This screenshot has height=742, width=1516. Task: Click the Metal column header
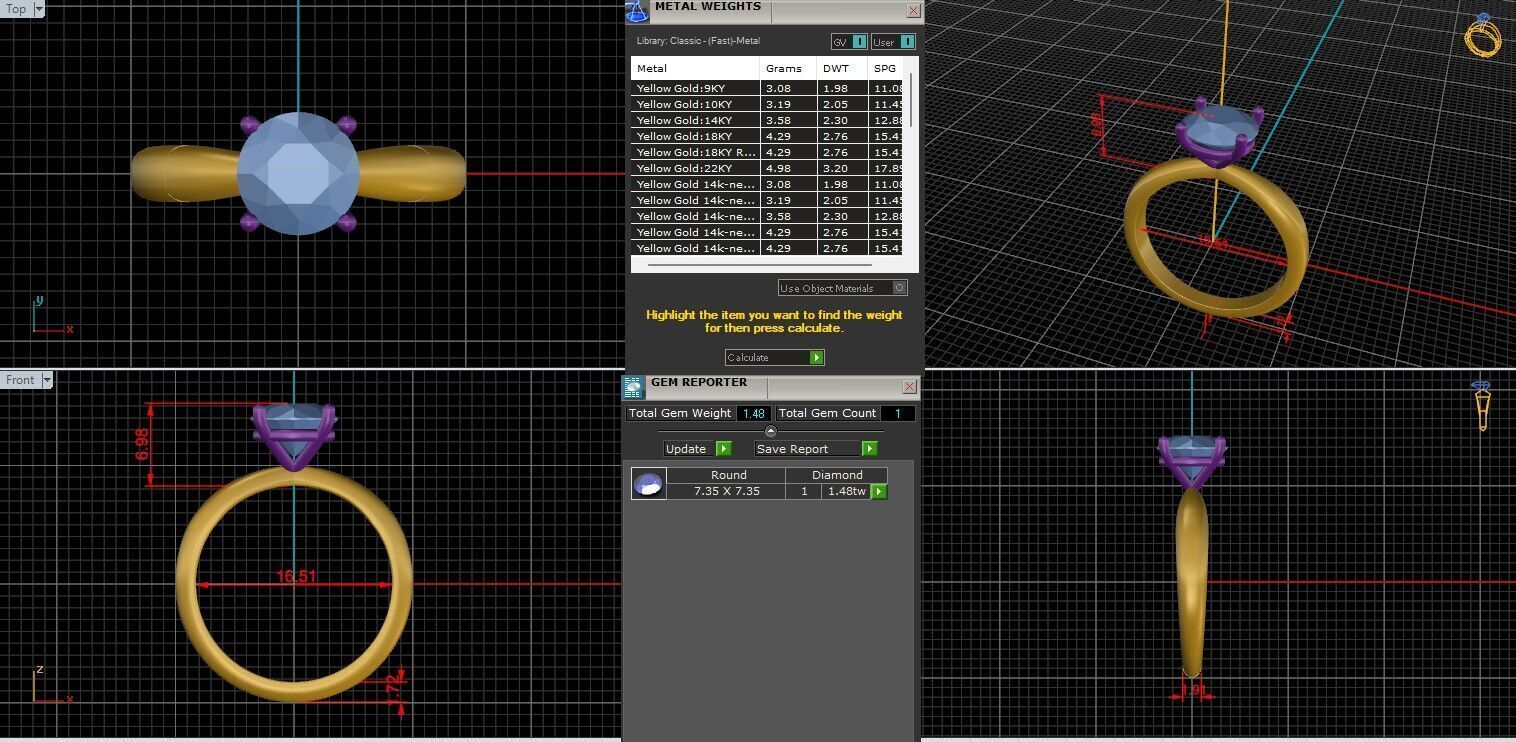pos(695,68)
